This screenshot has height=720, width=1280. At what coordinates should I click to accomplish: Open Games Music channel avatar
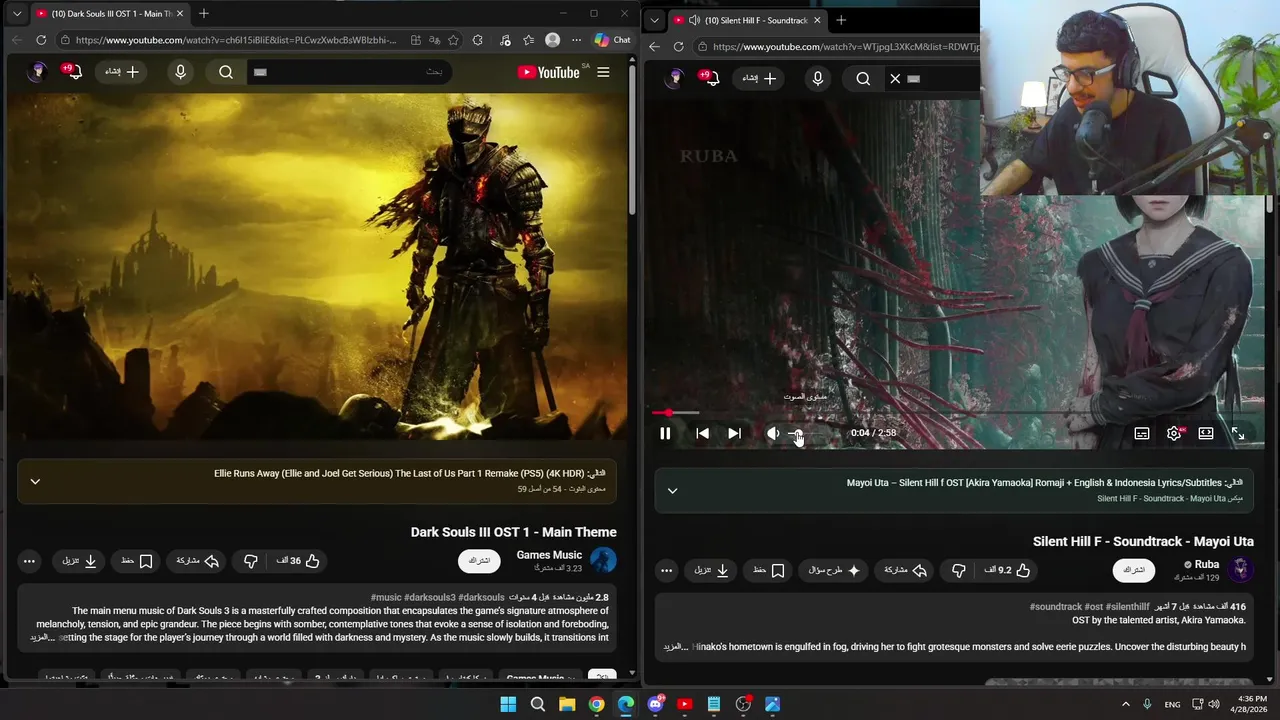[603, 560]
